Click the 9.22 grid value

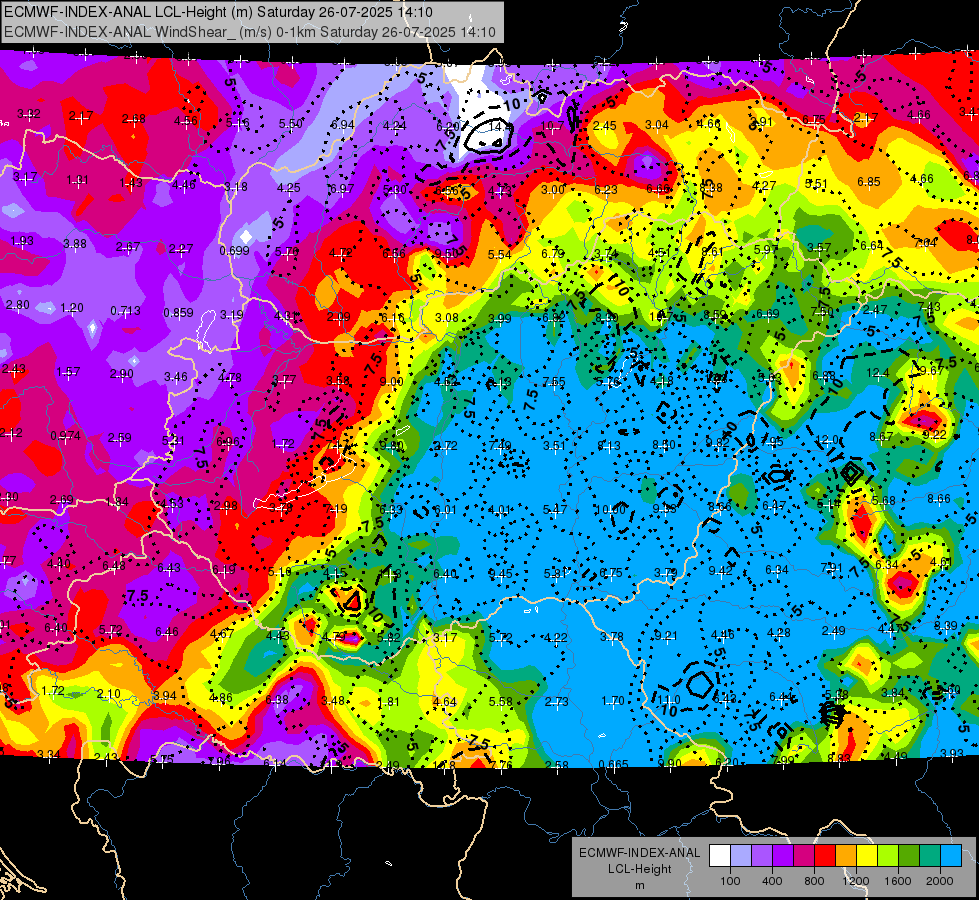coord(934,435)
